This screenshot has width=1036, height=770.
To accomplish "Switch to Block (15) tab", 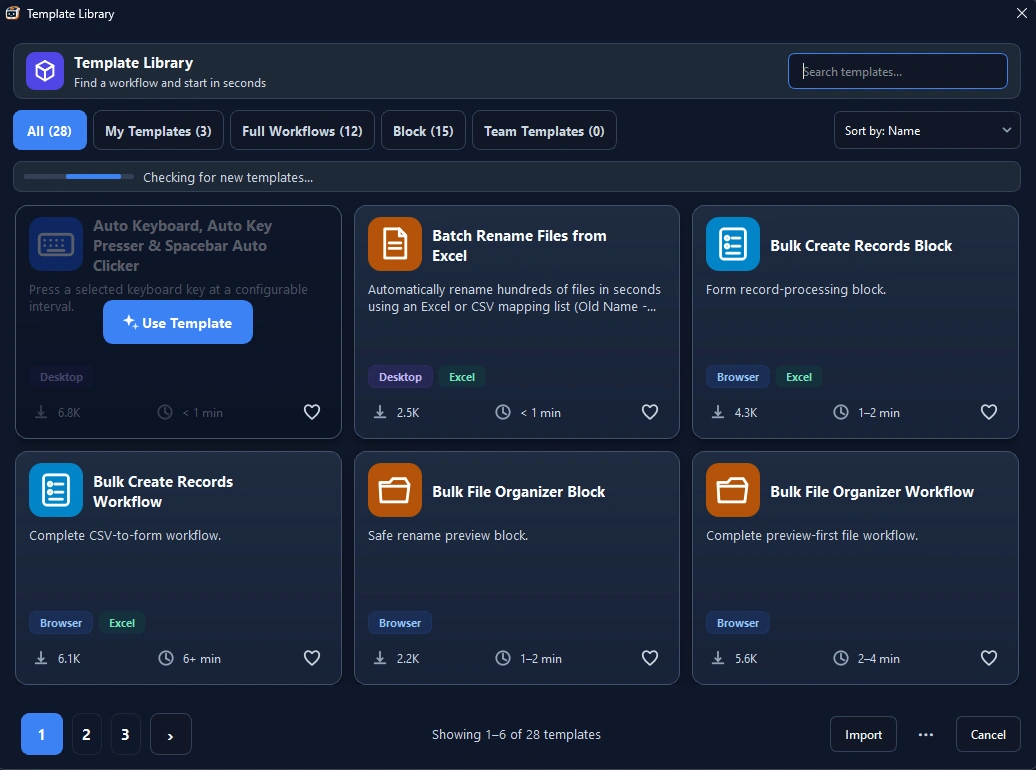I will coord(423,130).
